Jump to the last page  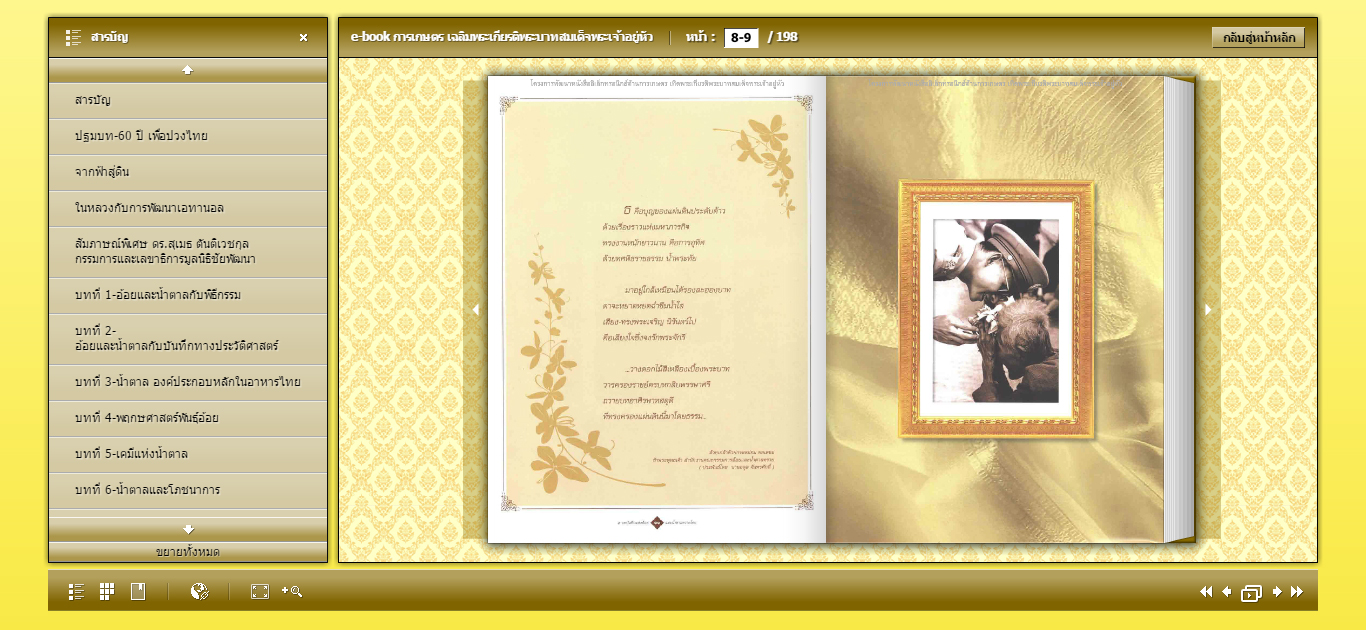pos(1297,592)
